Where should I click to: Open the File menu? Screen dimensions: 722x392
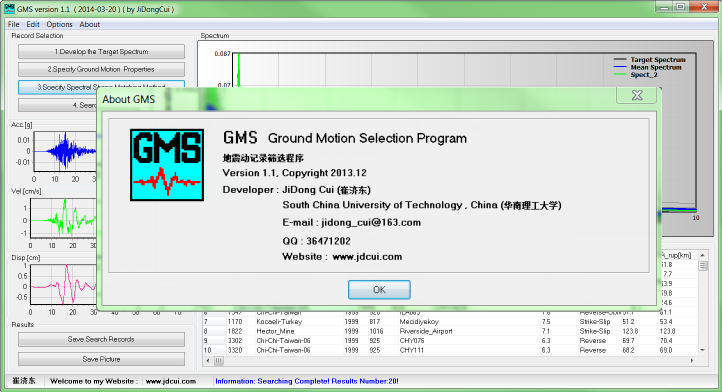tap(13, 24)
